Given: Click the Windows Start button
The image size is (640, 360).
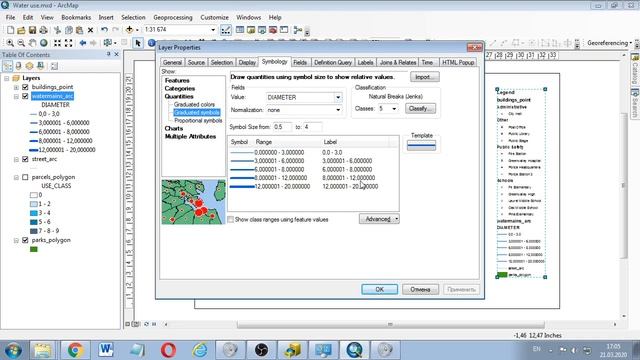Looking at the screenshot, I should pos(13,350).
